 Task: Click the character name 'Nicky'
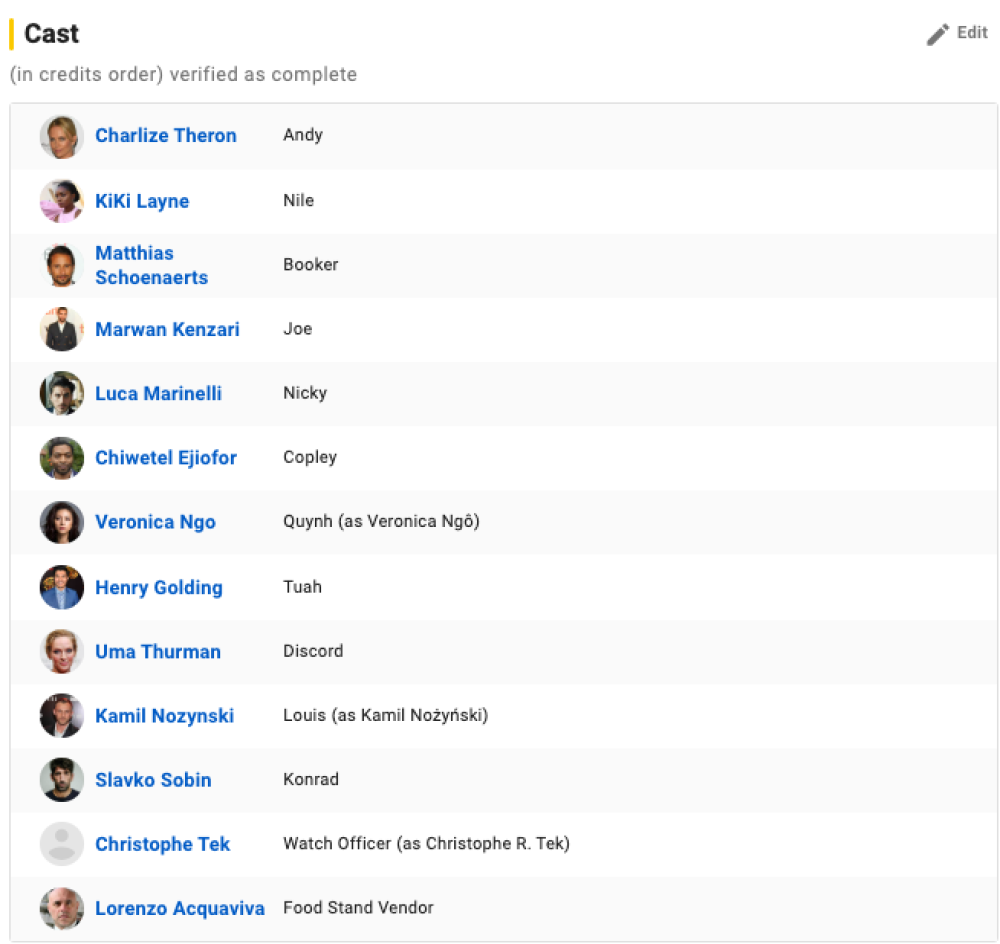(305, 393)
